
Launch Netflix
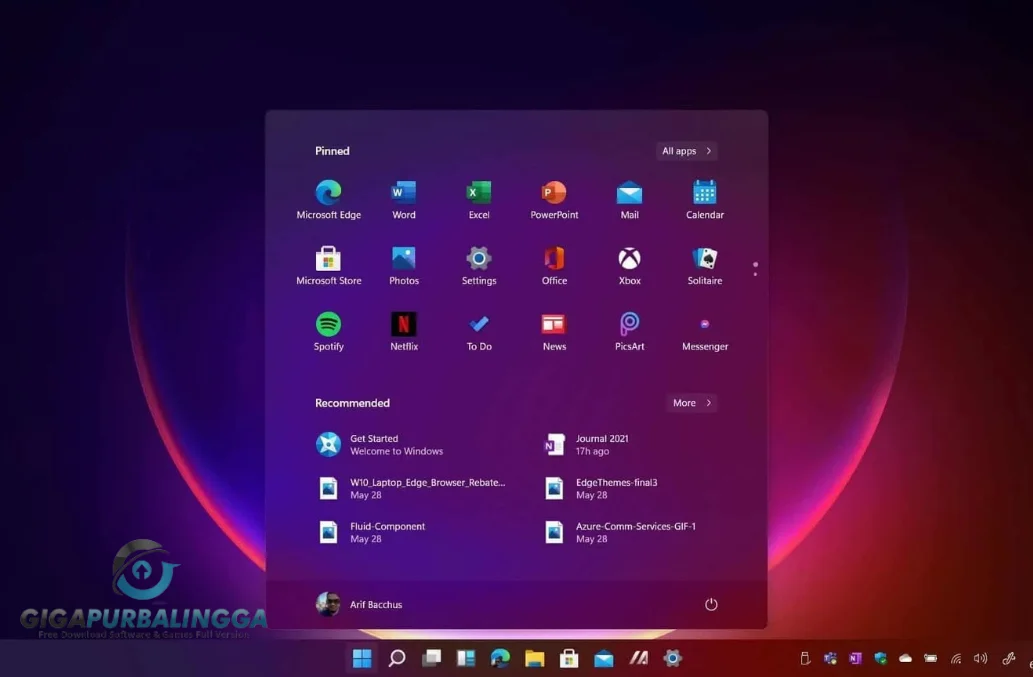(x=403, y=330)
